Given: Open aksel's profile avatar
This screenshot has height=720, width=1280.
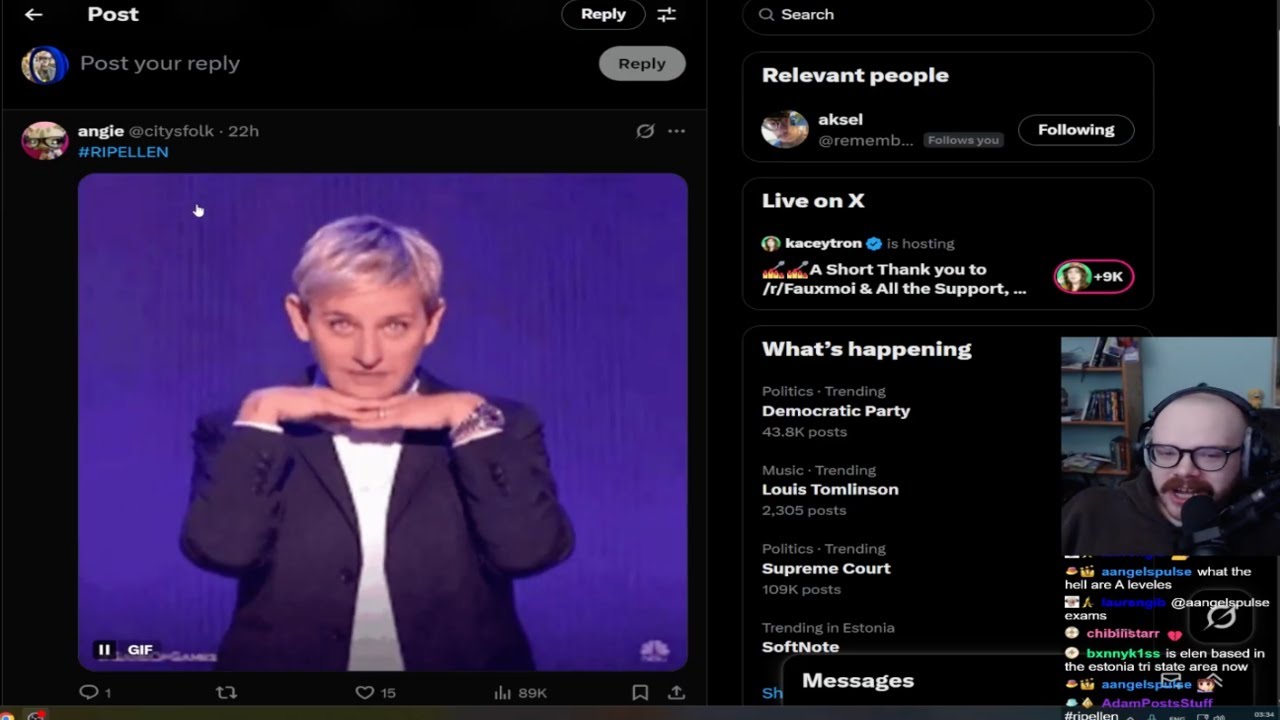Looking at the screenshot, I should coord(785,130).
